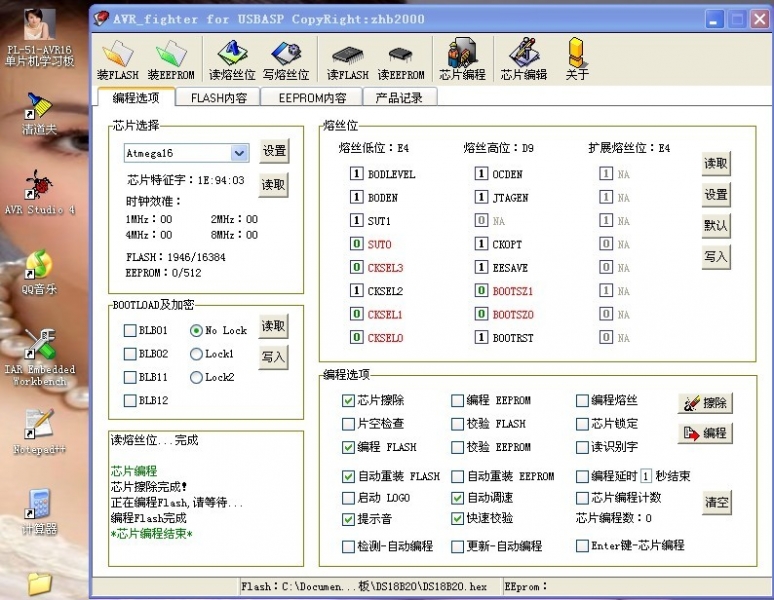
Task: Click 设置 button in chip selection
Action: (274, 150)
